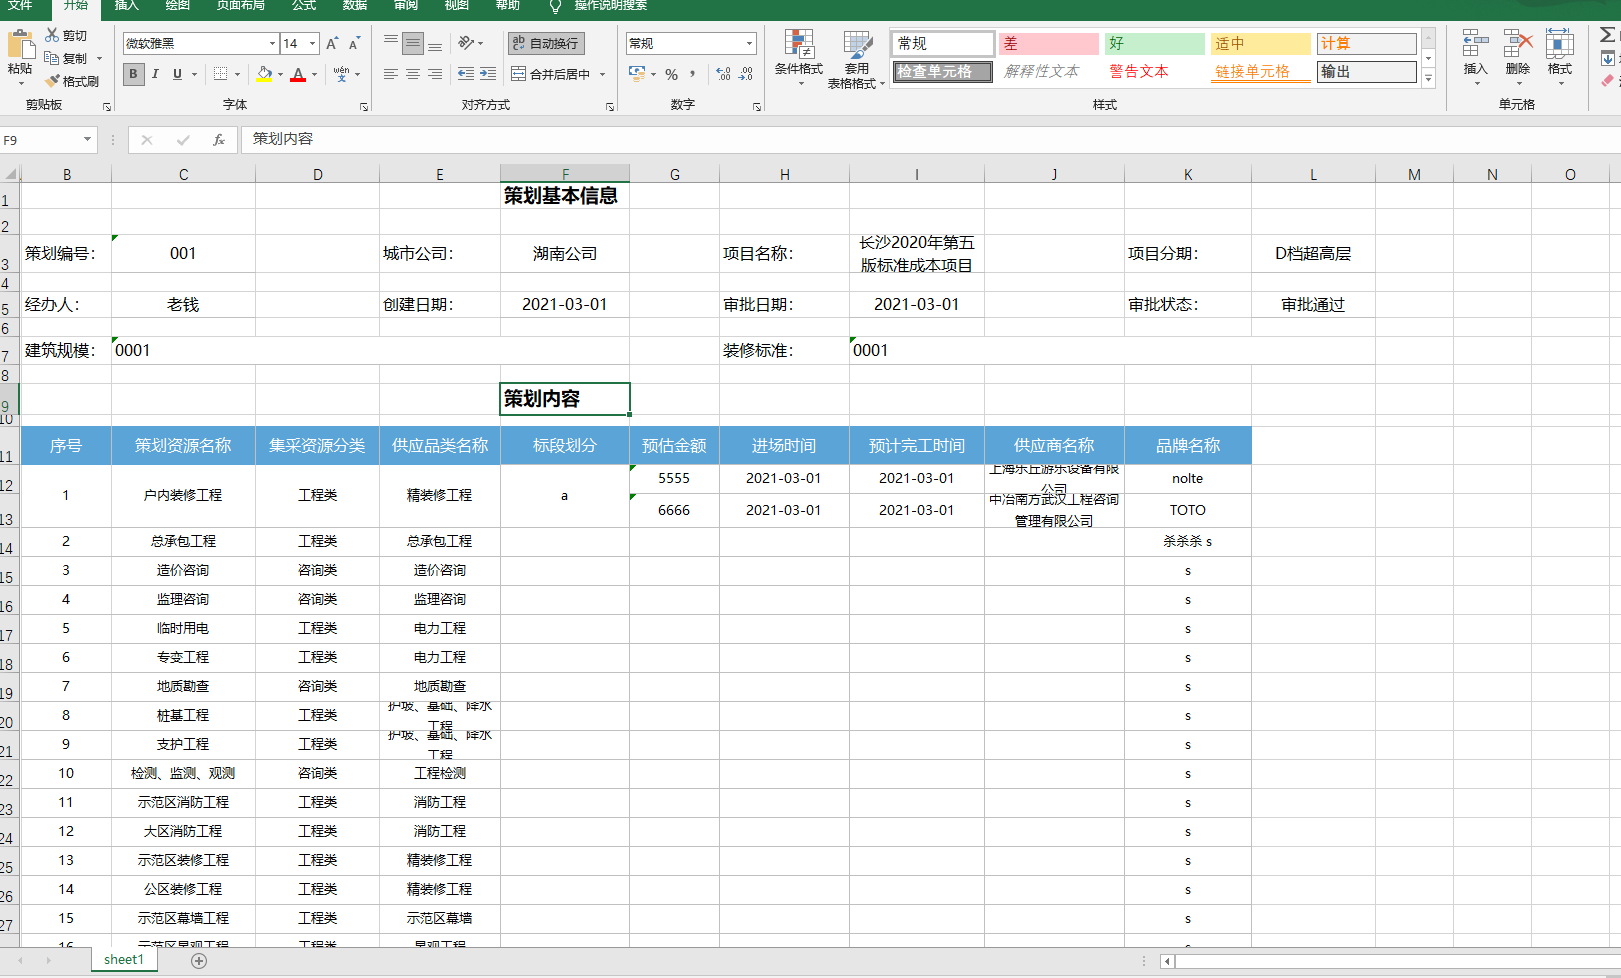This screenshot has height=978, width=1621.
Task: Decrease the font size with the smaller A icon
Action: pyautogui.click(x=354, y=43)
